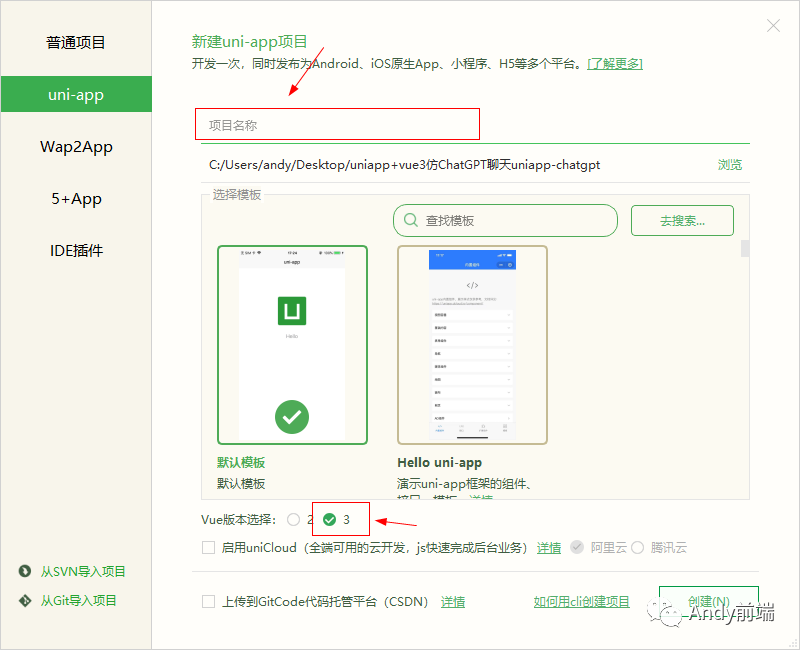Image resolution: width=800 pixels, height=650 pixels.
Task: Select Vue version 3 radio button
Action: pyautogui.click(x=330, y=519)
